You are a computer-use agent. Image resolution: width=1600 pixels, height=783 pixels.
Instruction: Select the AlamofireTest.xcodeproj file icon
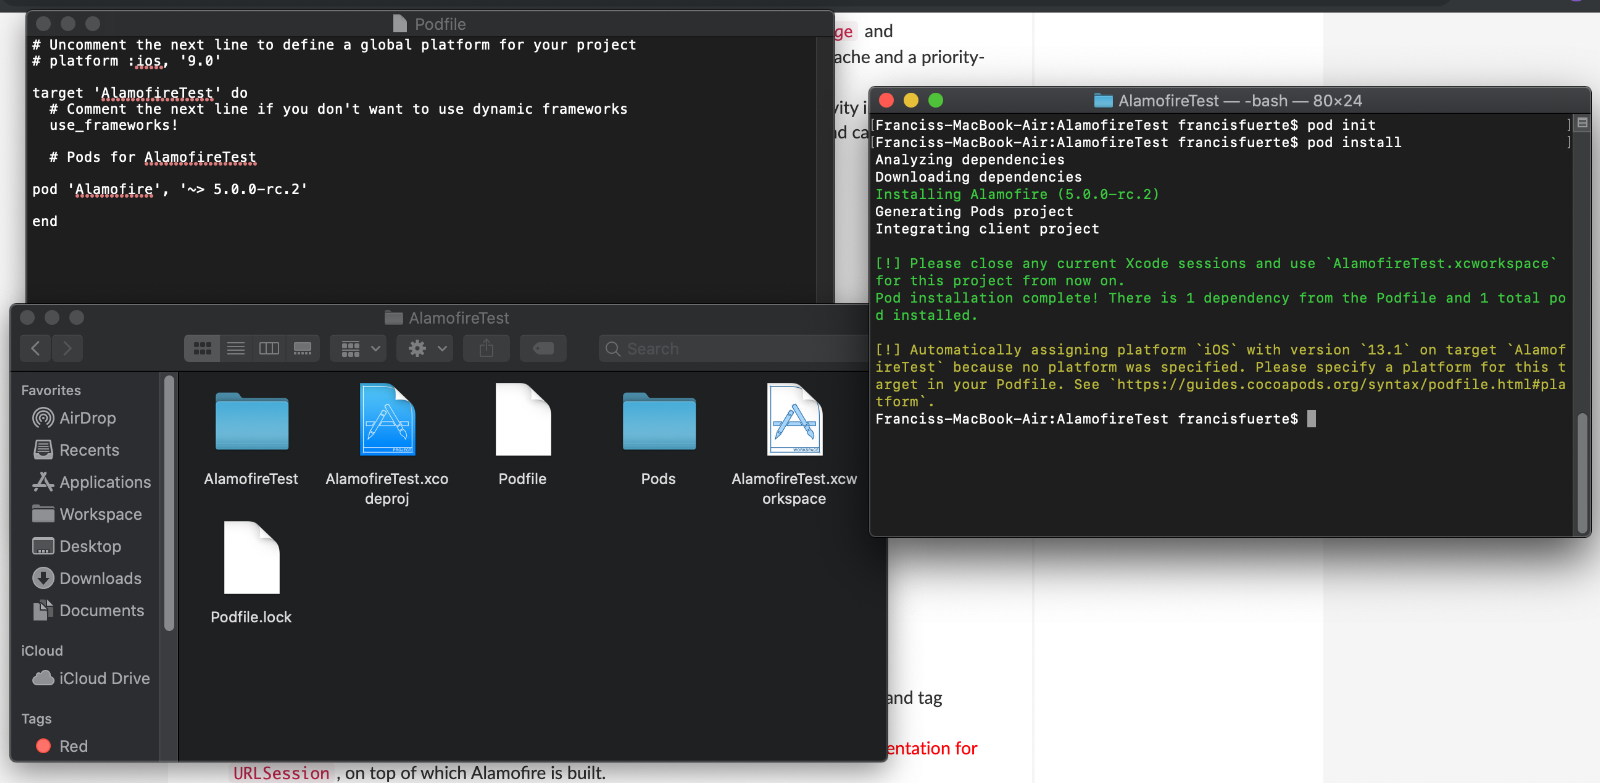pyautogui.click(x=387, y=420)
